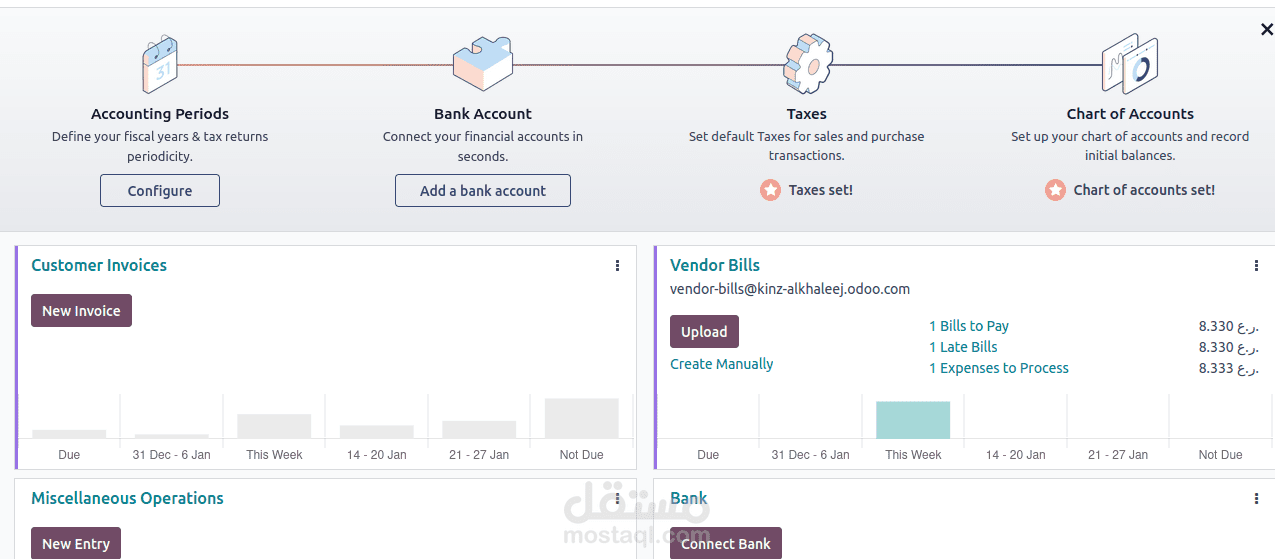
Task: Open the Miscellaneous Operations journal title
Action: (127, 498)
